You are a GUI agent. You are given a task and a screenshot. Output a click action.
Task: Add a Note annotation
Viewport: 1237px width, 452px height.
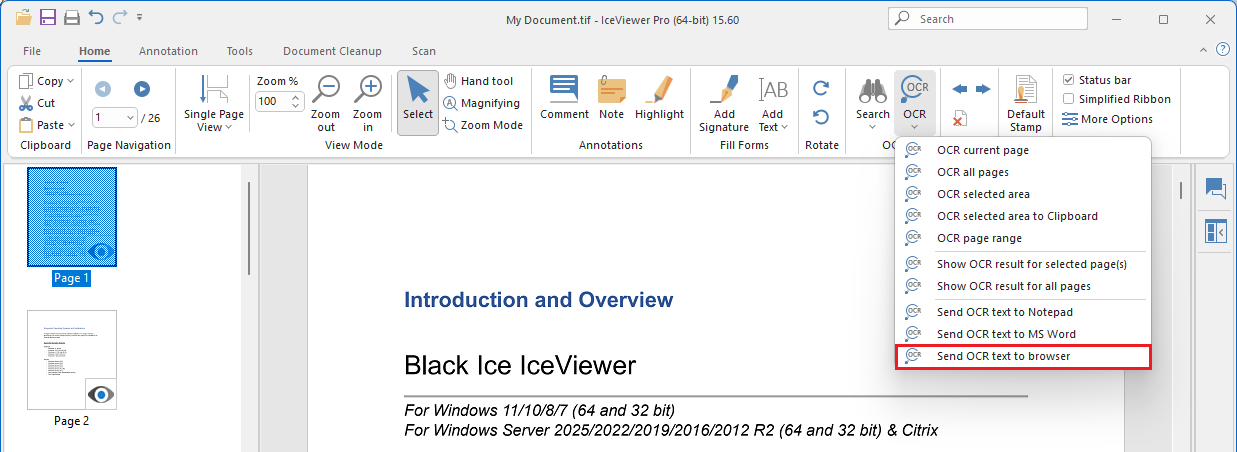(x=612, y=98)
